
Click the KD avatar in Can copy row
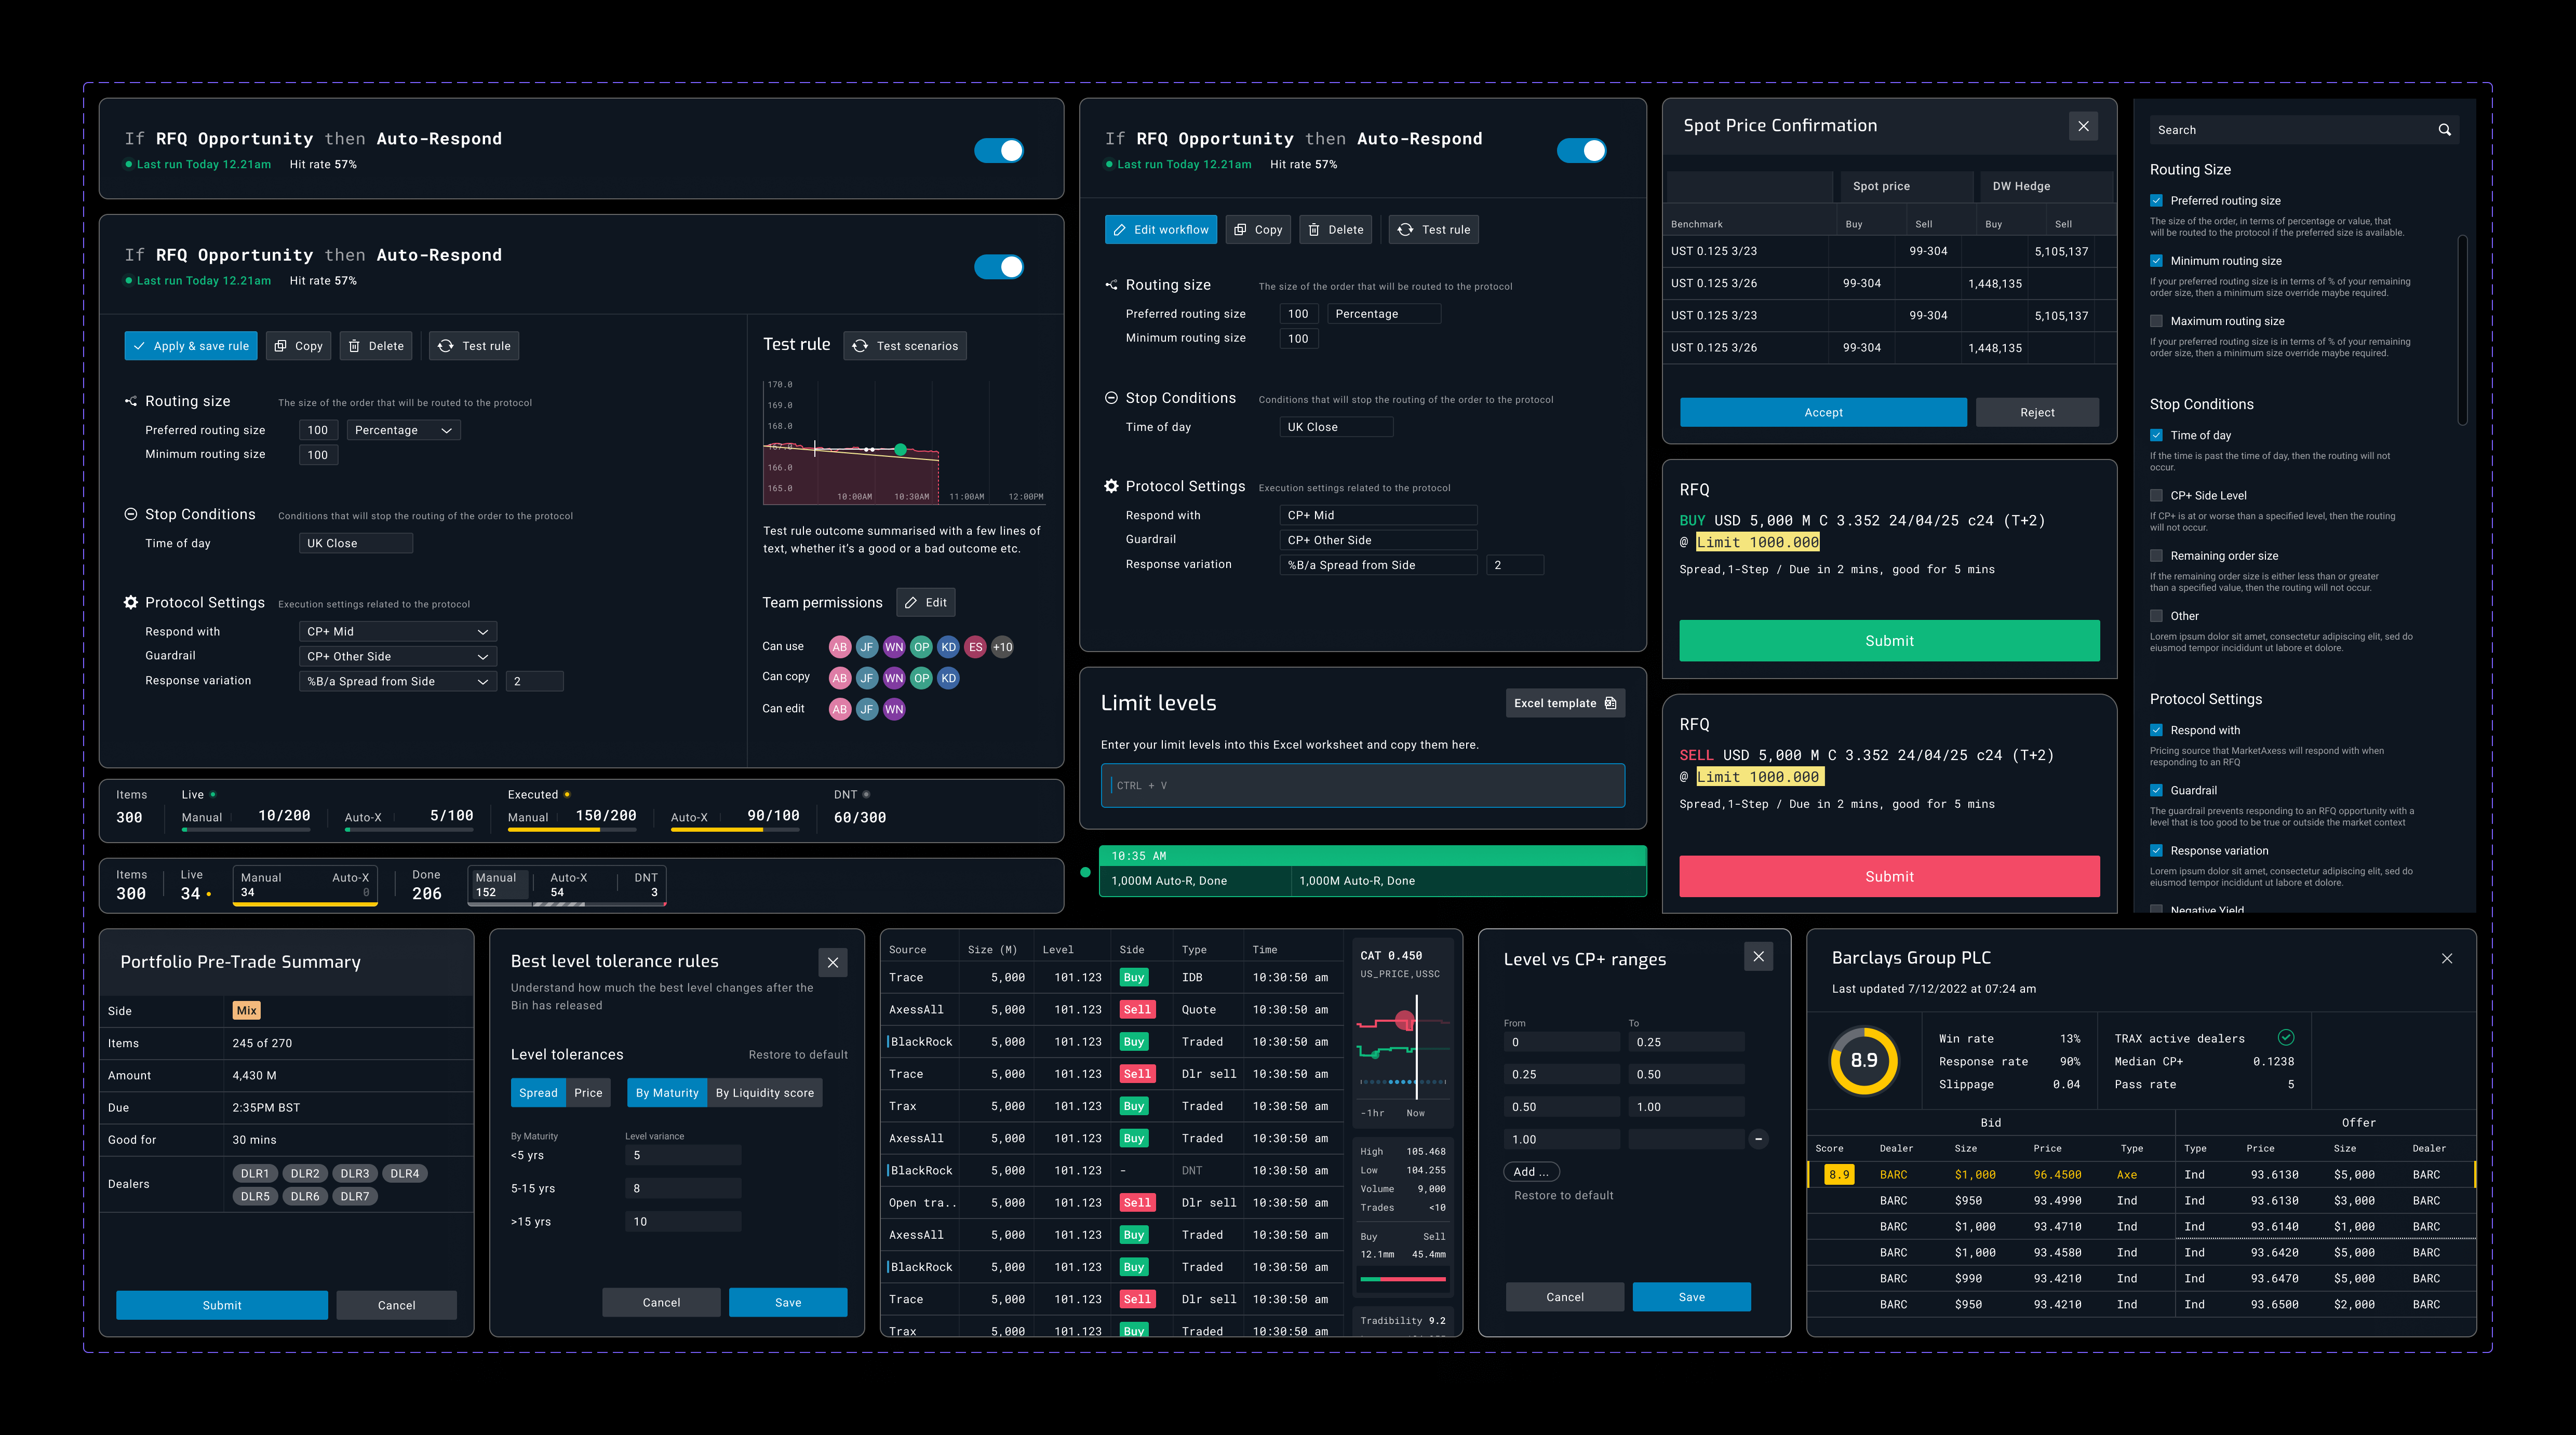coord(948,678)
